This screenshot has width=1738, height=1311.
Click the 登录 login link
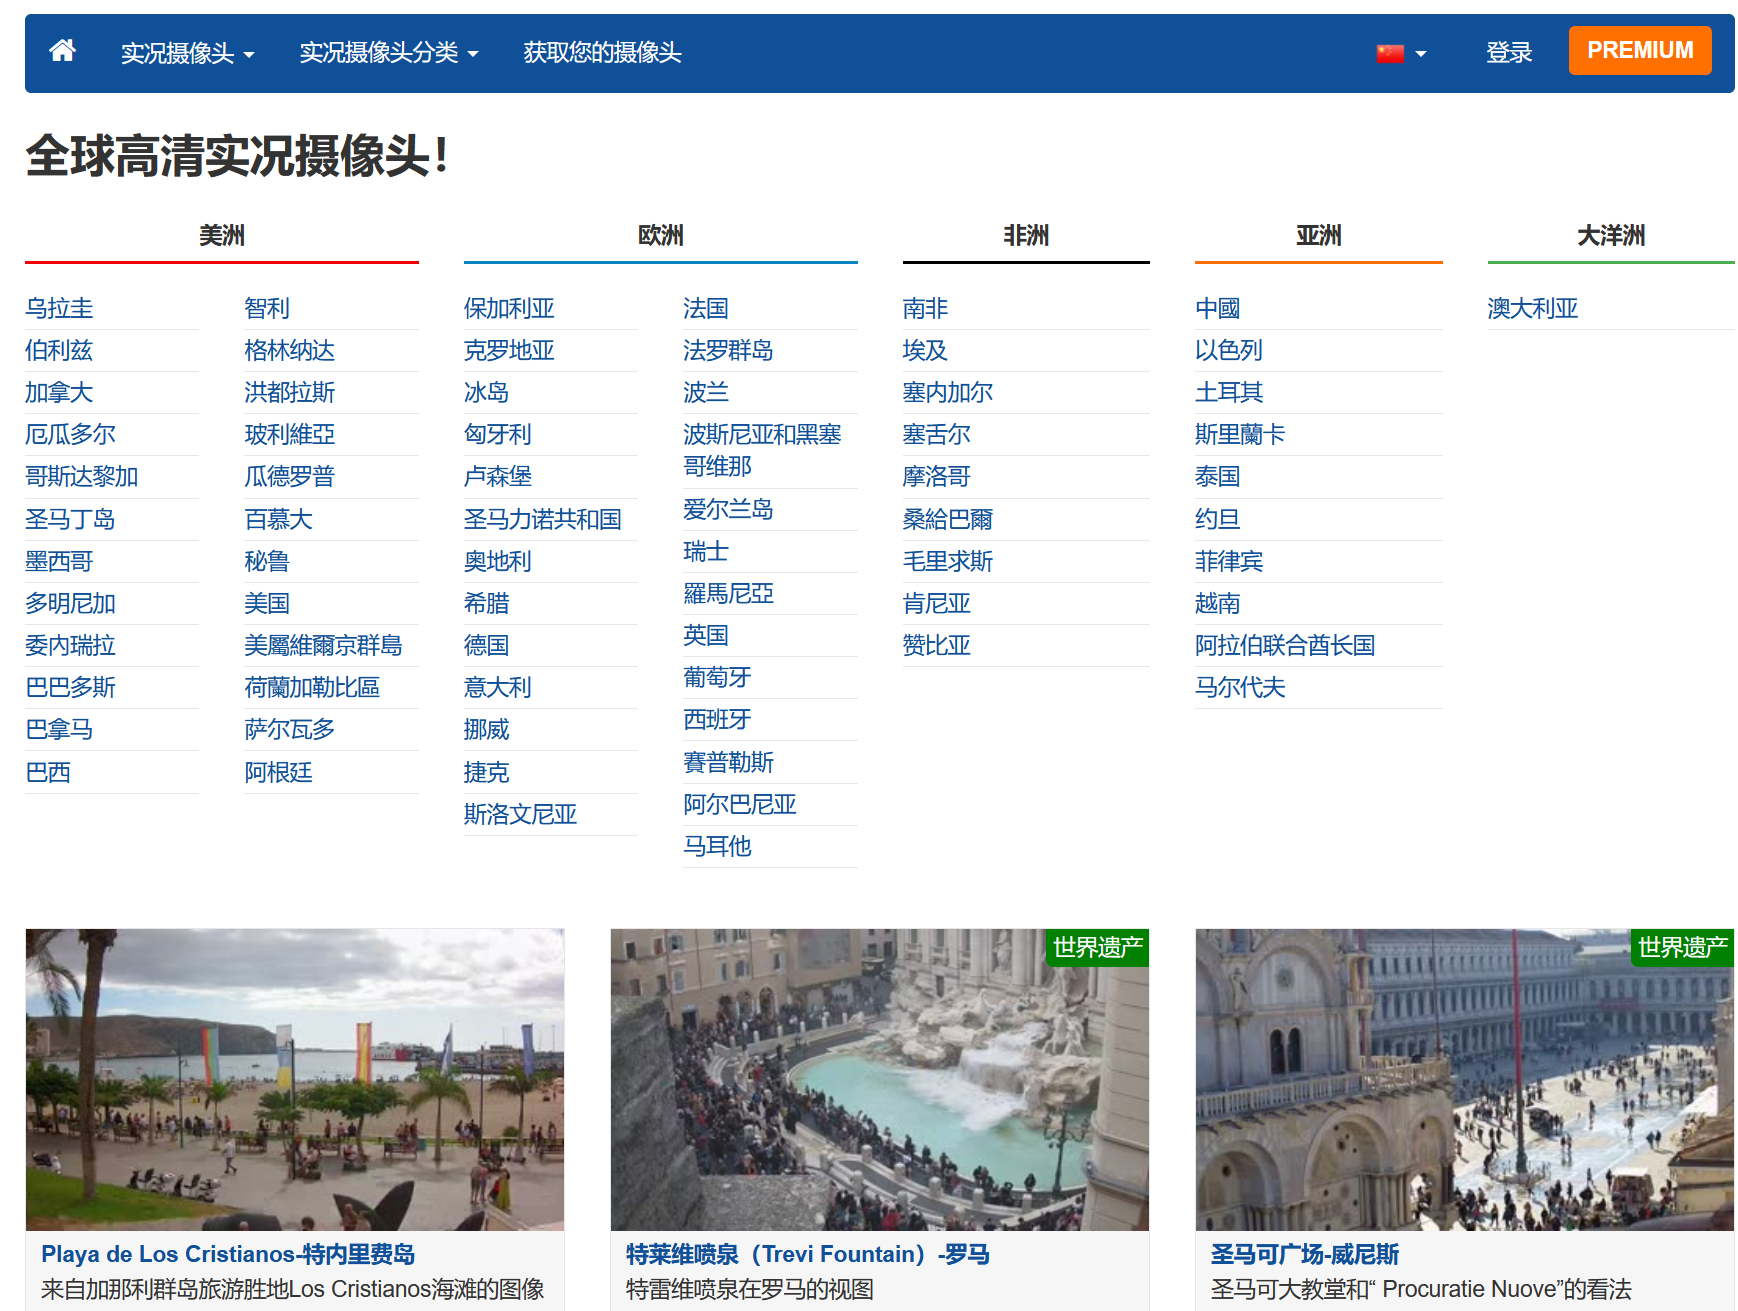pos(1509,53)
